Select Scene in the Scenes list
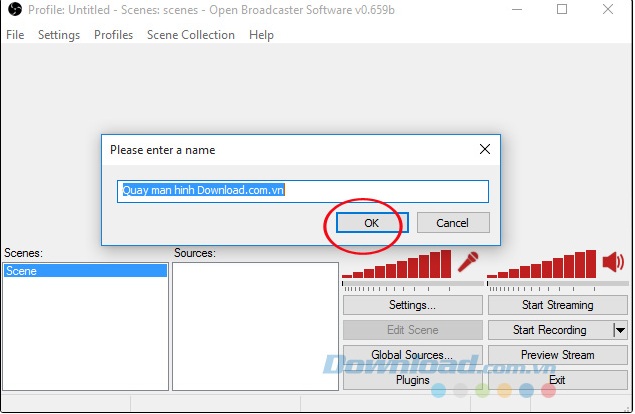Image resolution: width=635 pixels, height=414 pixels. pyautogui.click(x=85, y=271)
